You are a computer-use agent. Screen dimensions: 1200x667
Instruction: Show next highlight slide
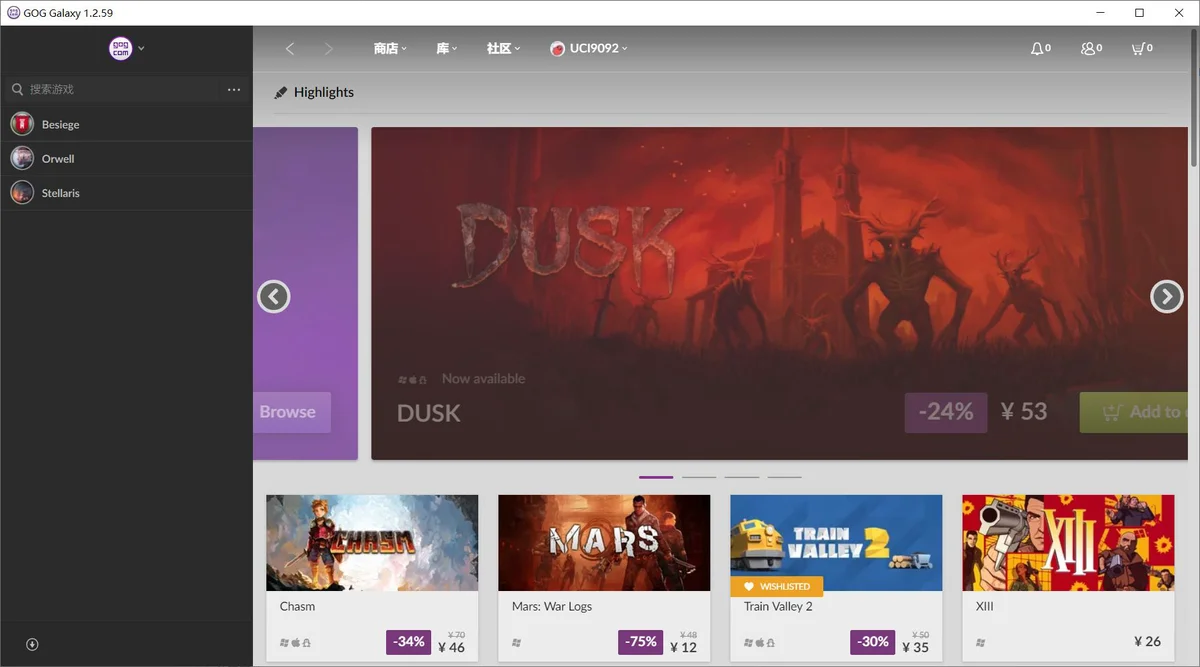tap(1167, 296)
